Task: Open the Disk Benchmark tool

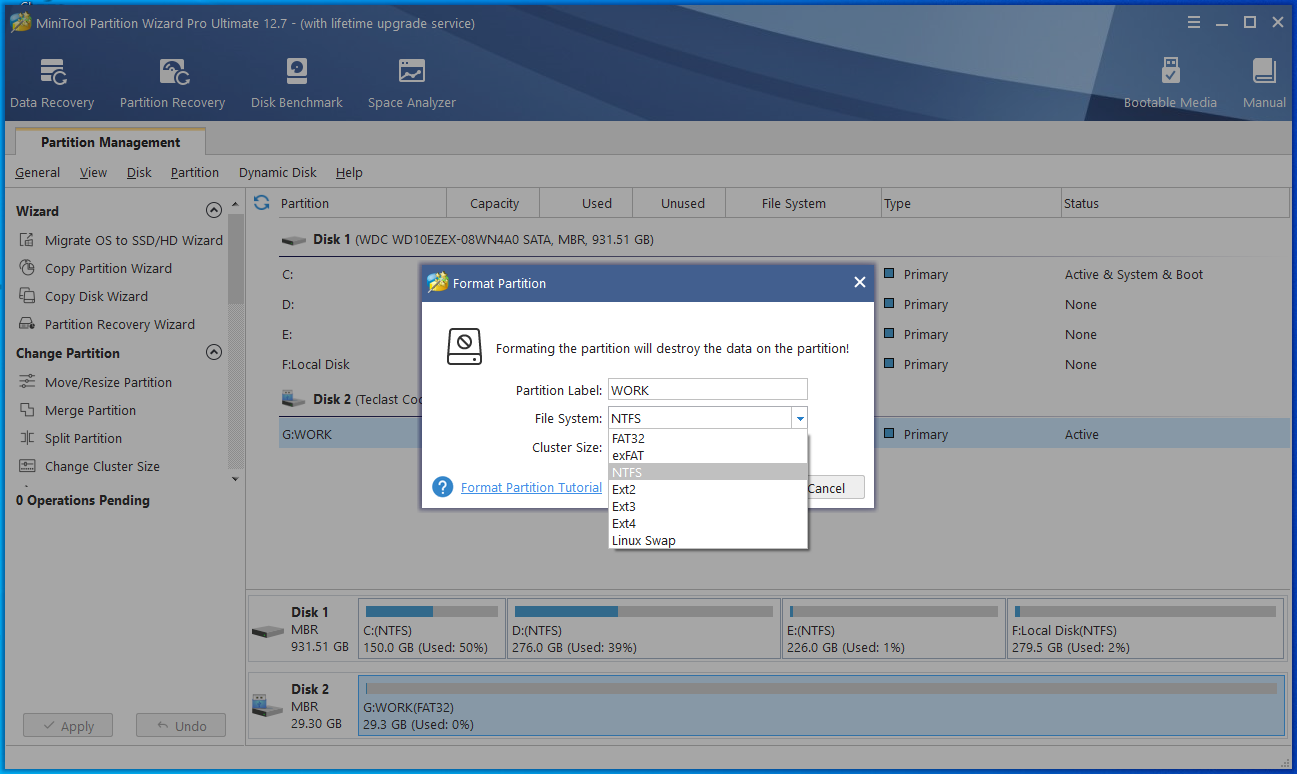Action: click(x=296, y=80)
